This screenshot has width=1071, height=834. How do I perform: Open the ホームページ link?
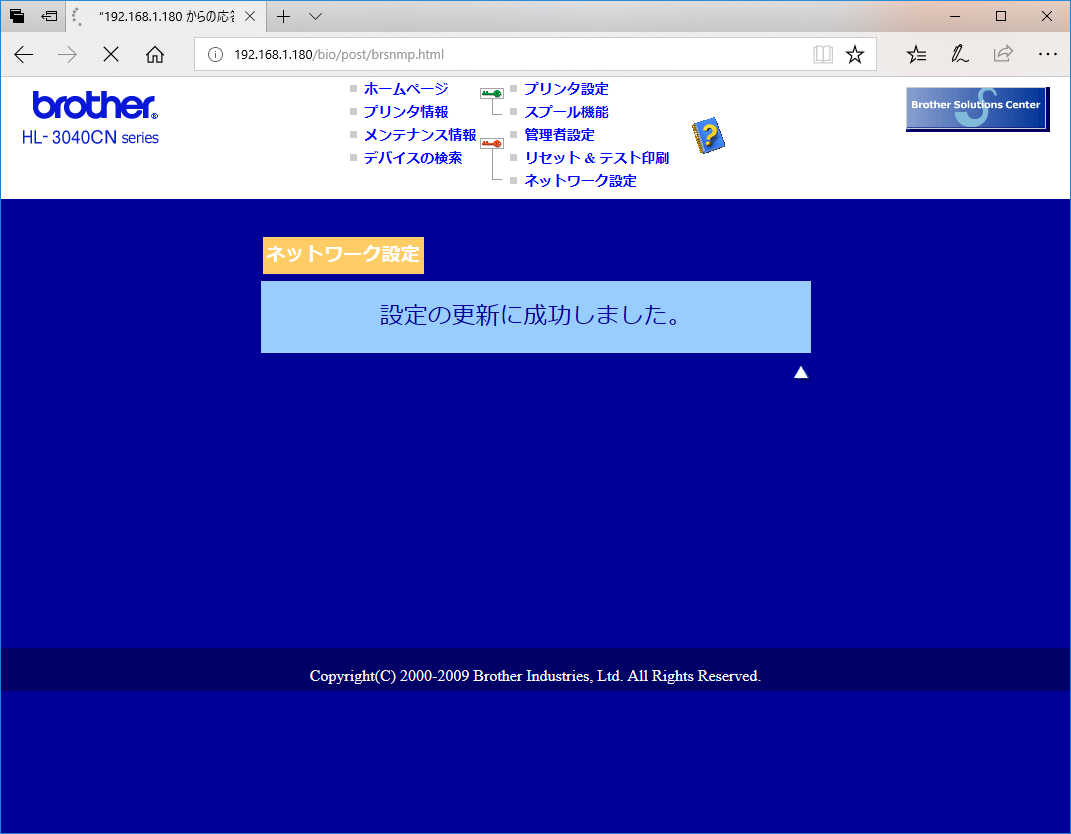405,89
